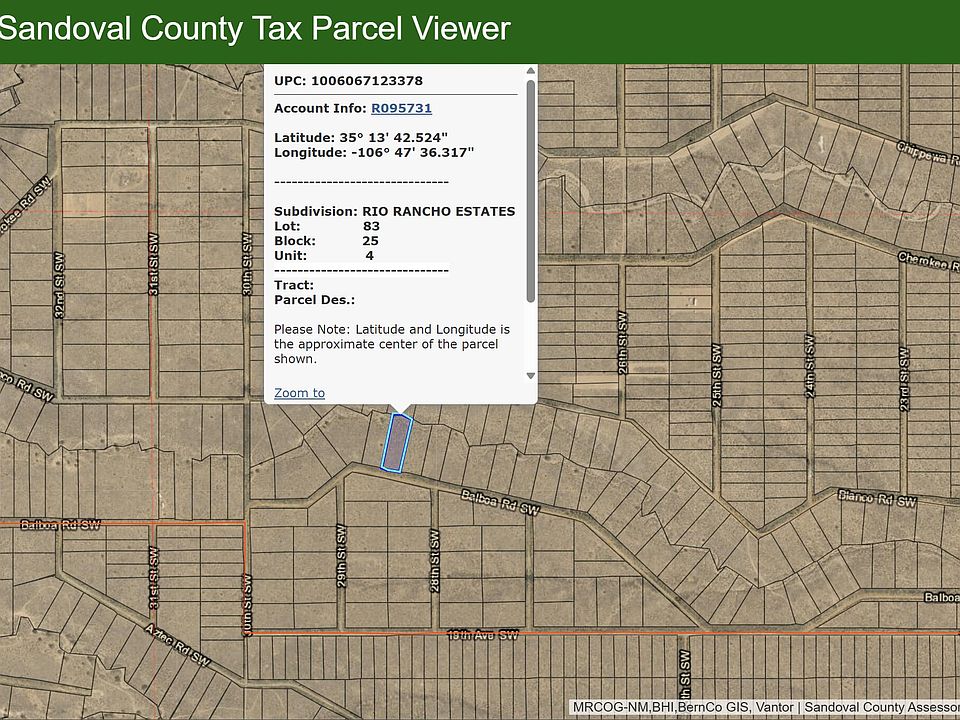Click the 29th St SW street label
Screen dimensions: 960x720
coord(341,555)
